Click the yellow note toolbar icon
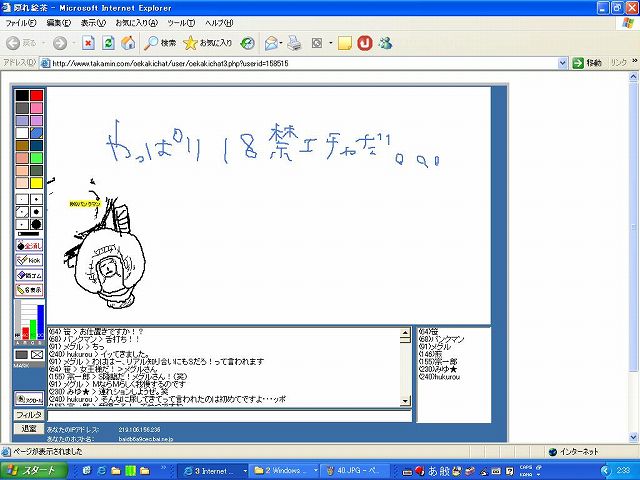Image resolution: width=640 pixels, height=480 pixels. click(345, 43)
